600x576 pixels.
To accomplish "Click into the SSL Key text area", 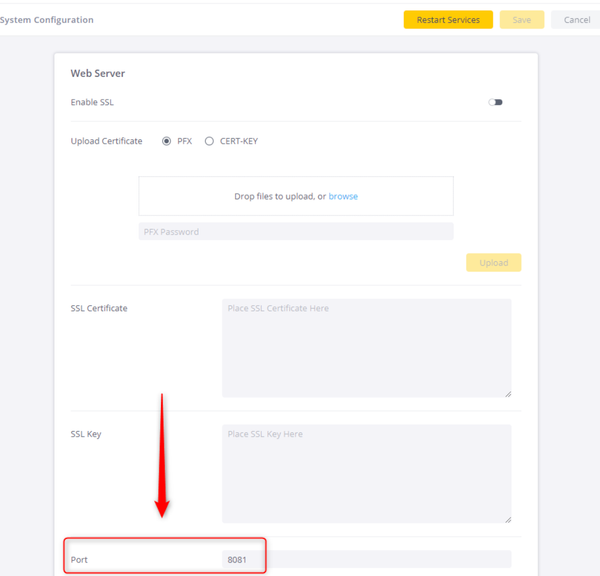I will pyautogui.click(x=367, y=473).
